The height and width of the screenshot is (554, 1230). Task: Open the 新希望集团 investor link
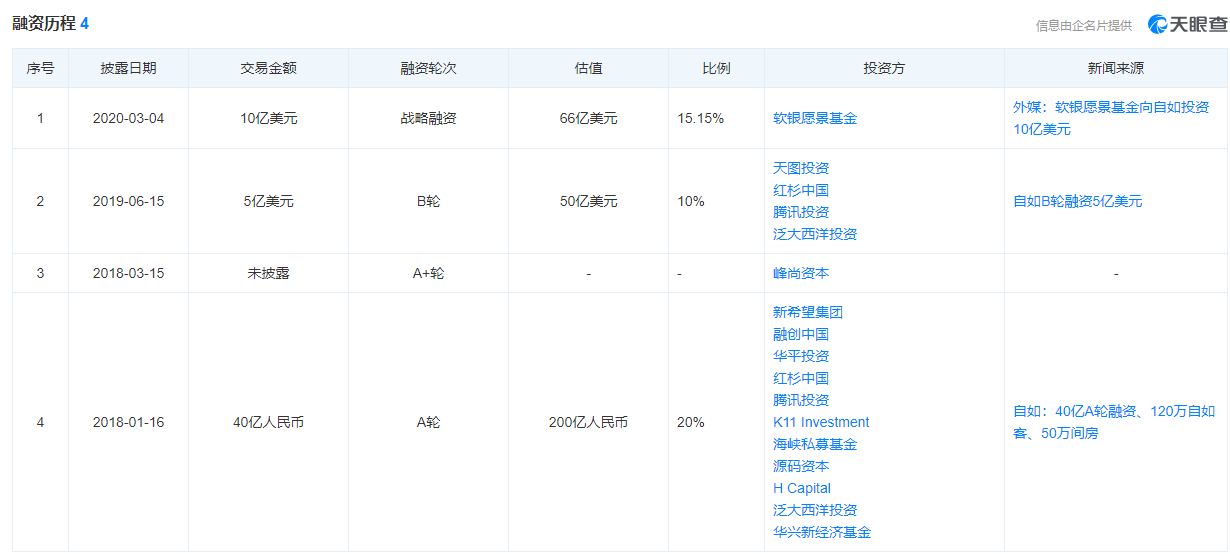808,312
